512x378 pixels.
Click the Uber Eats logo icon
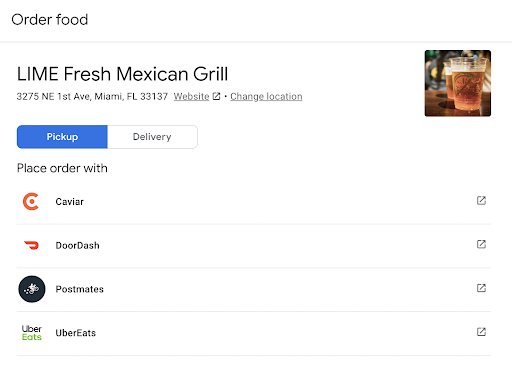tap(32, 333)
